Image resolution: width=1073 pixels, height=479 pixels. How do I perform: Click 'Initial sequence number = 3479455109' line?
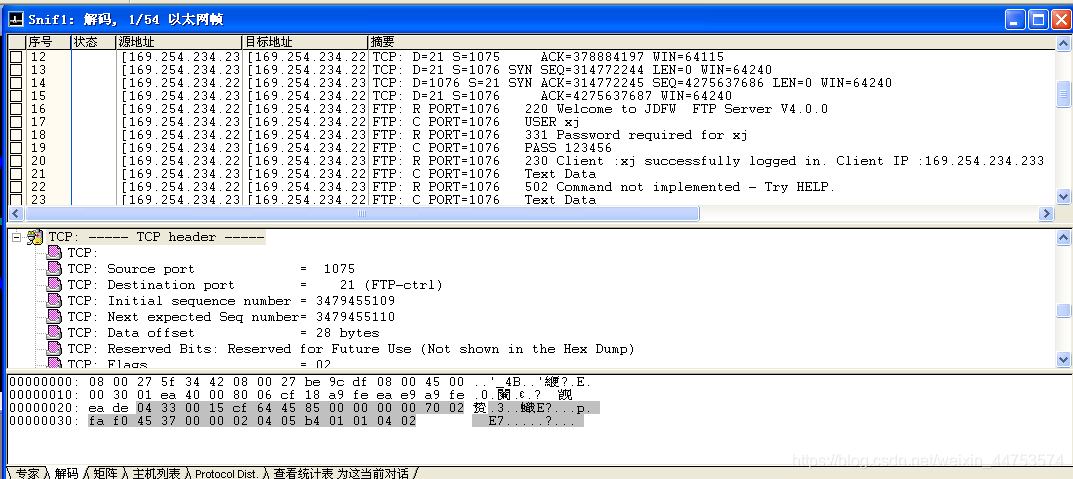[x=231, y=300]
